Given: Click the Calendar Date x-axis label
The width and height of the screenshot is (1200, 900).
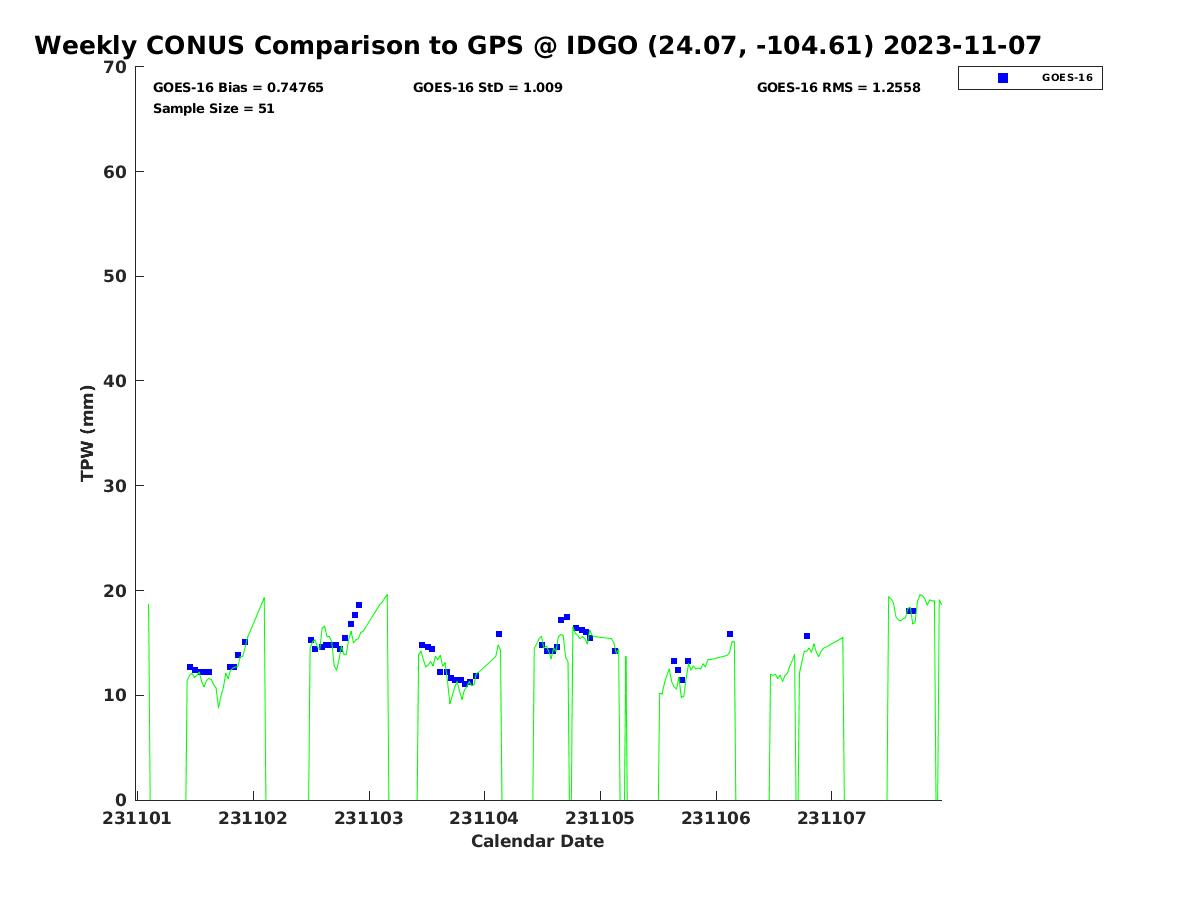Looking at the screenshot, I should (537, 842).
